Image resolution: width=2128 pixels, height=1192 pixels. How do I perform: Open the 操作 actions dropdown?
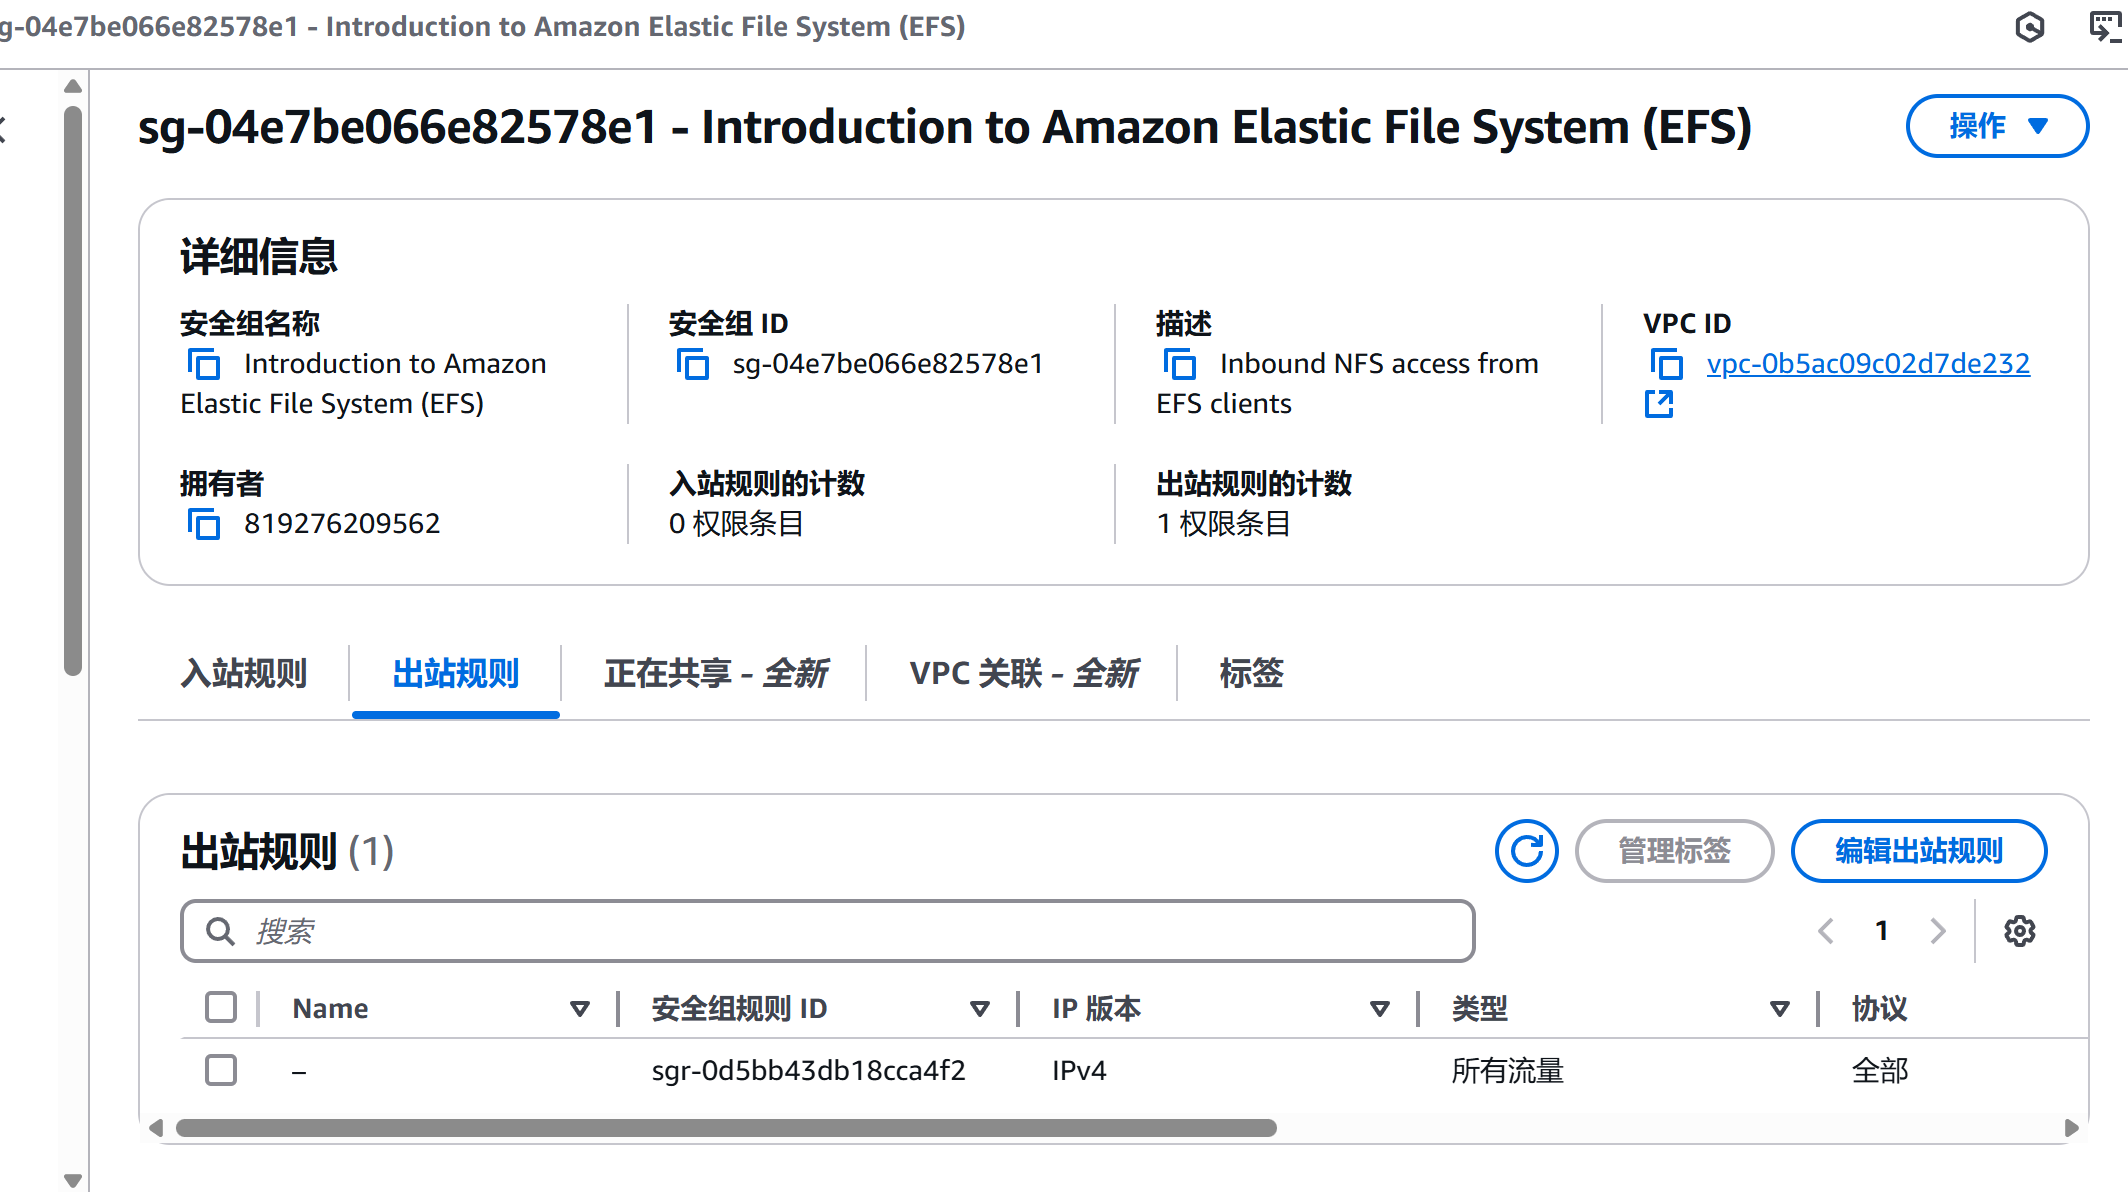click(1997, 126)
